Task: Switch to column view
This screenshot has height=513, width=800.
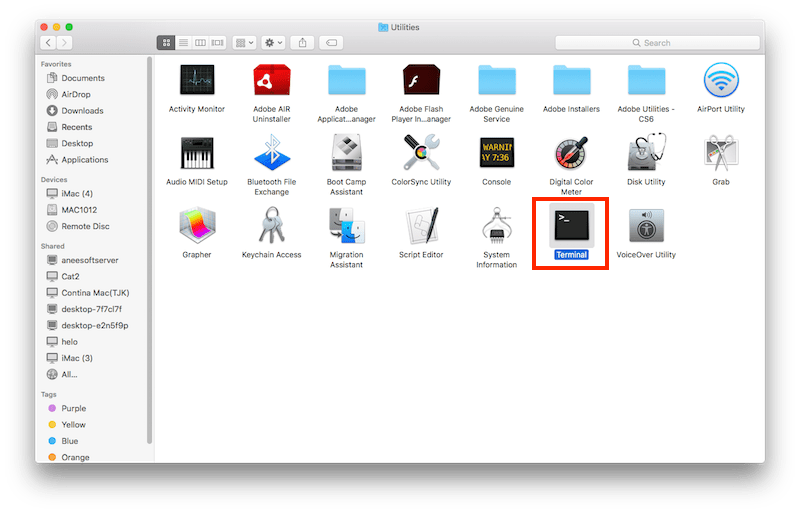Action: pyautogui.click(x=201, y=43)
